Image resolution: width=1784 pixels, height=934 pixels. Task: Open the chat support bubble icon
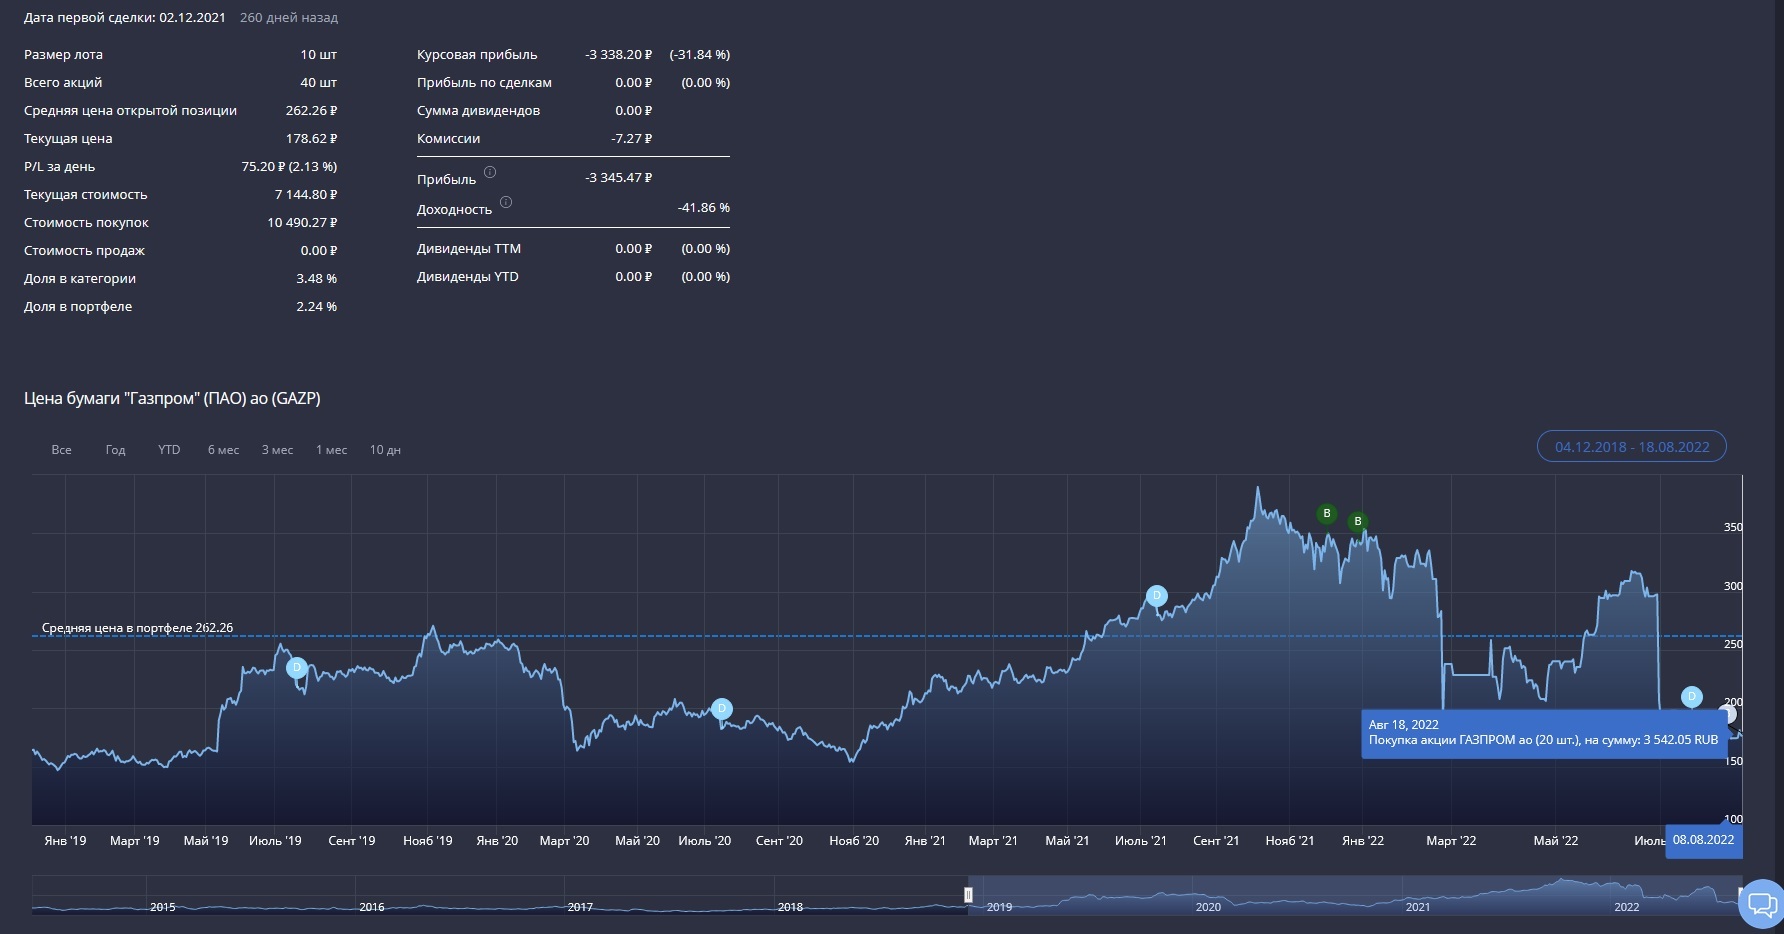click(x=1761, y=903)
